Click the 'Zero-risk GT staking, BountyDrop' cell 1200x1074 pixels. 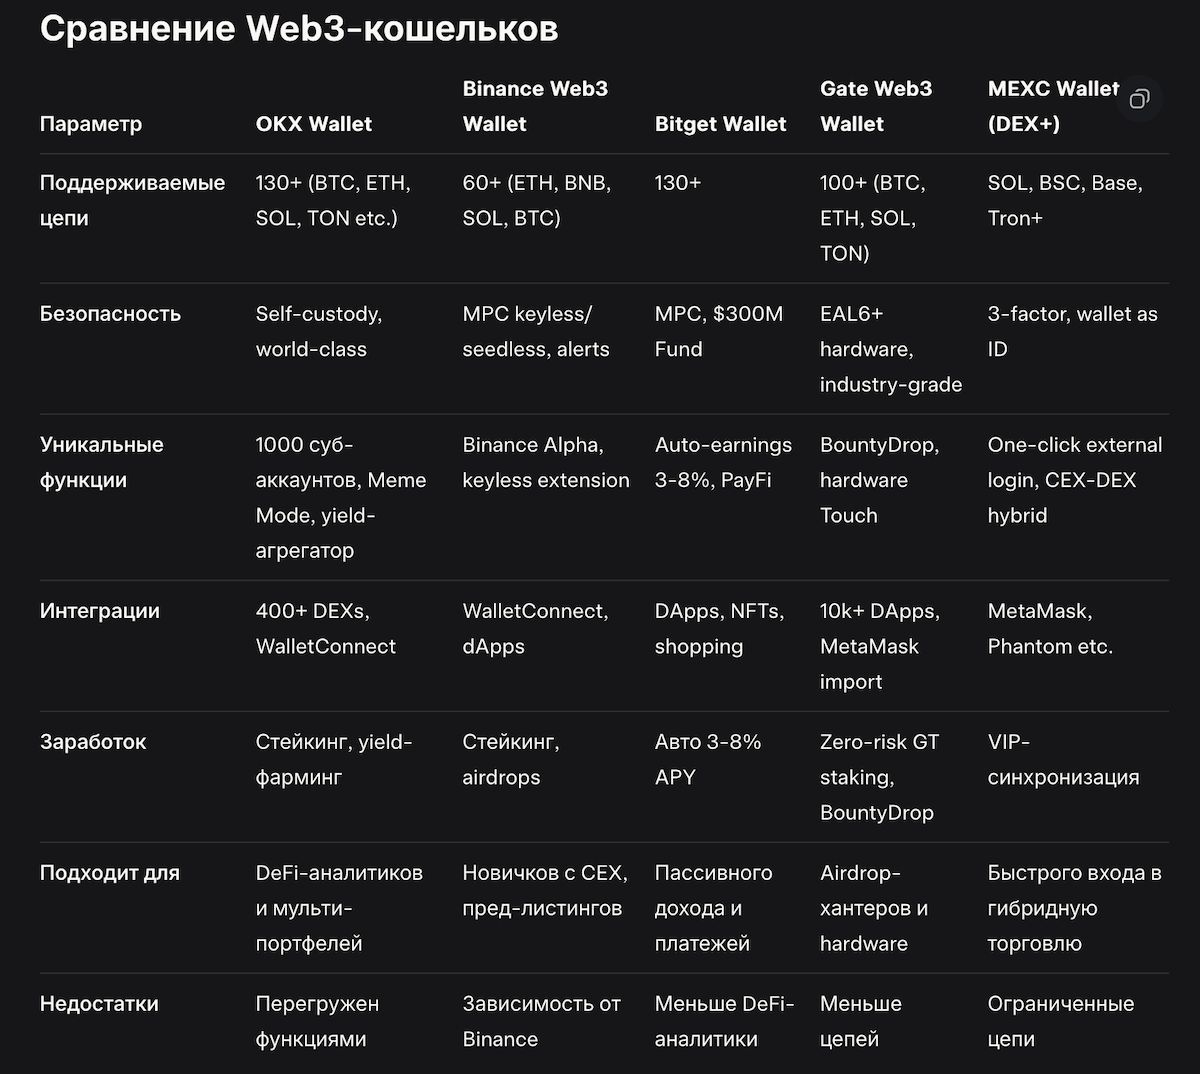coord(880,777)
